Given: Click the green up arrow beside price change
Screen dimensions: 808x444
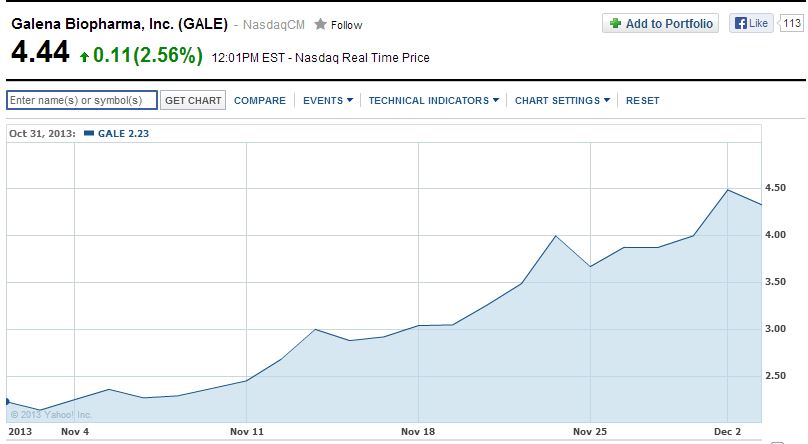Looking at the screenshot, I should [x=84, y=58].
